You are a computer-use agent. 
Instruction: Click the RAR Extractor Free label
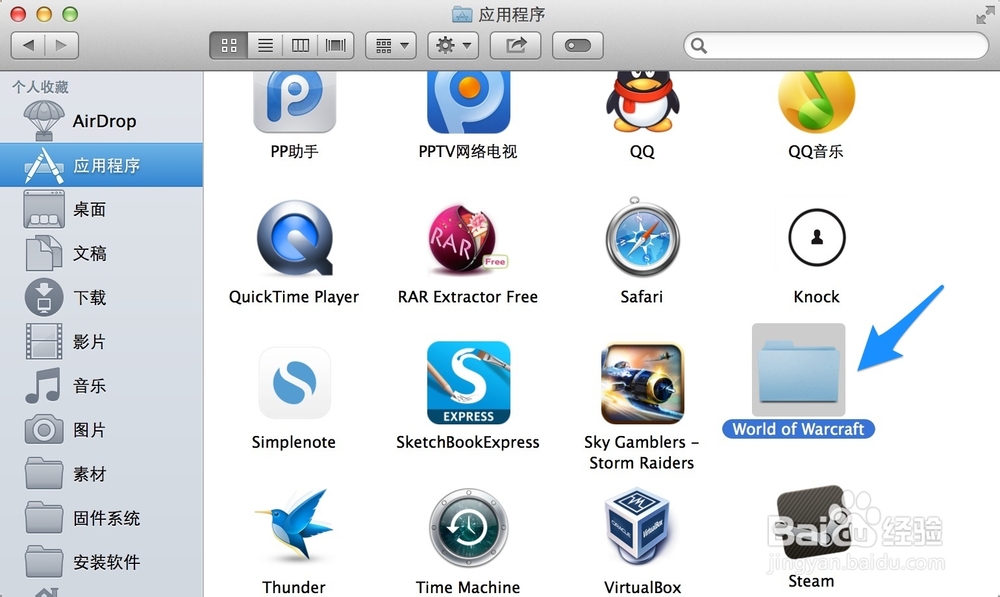(x=468, y=297)
